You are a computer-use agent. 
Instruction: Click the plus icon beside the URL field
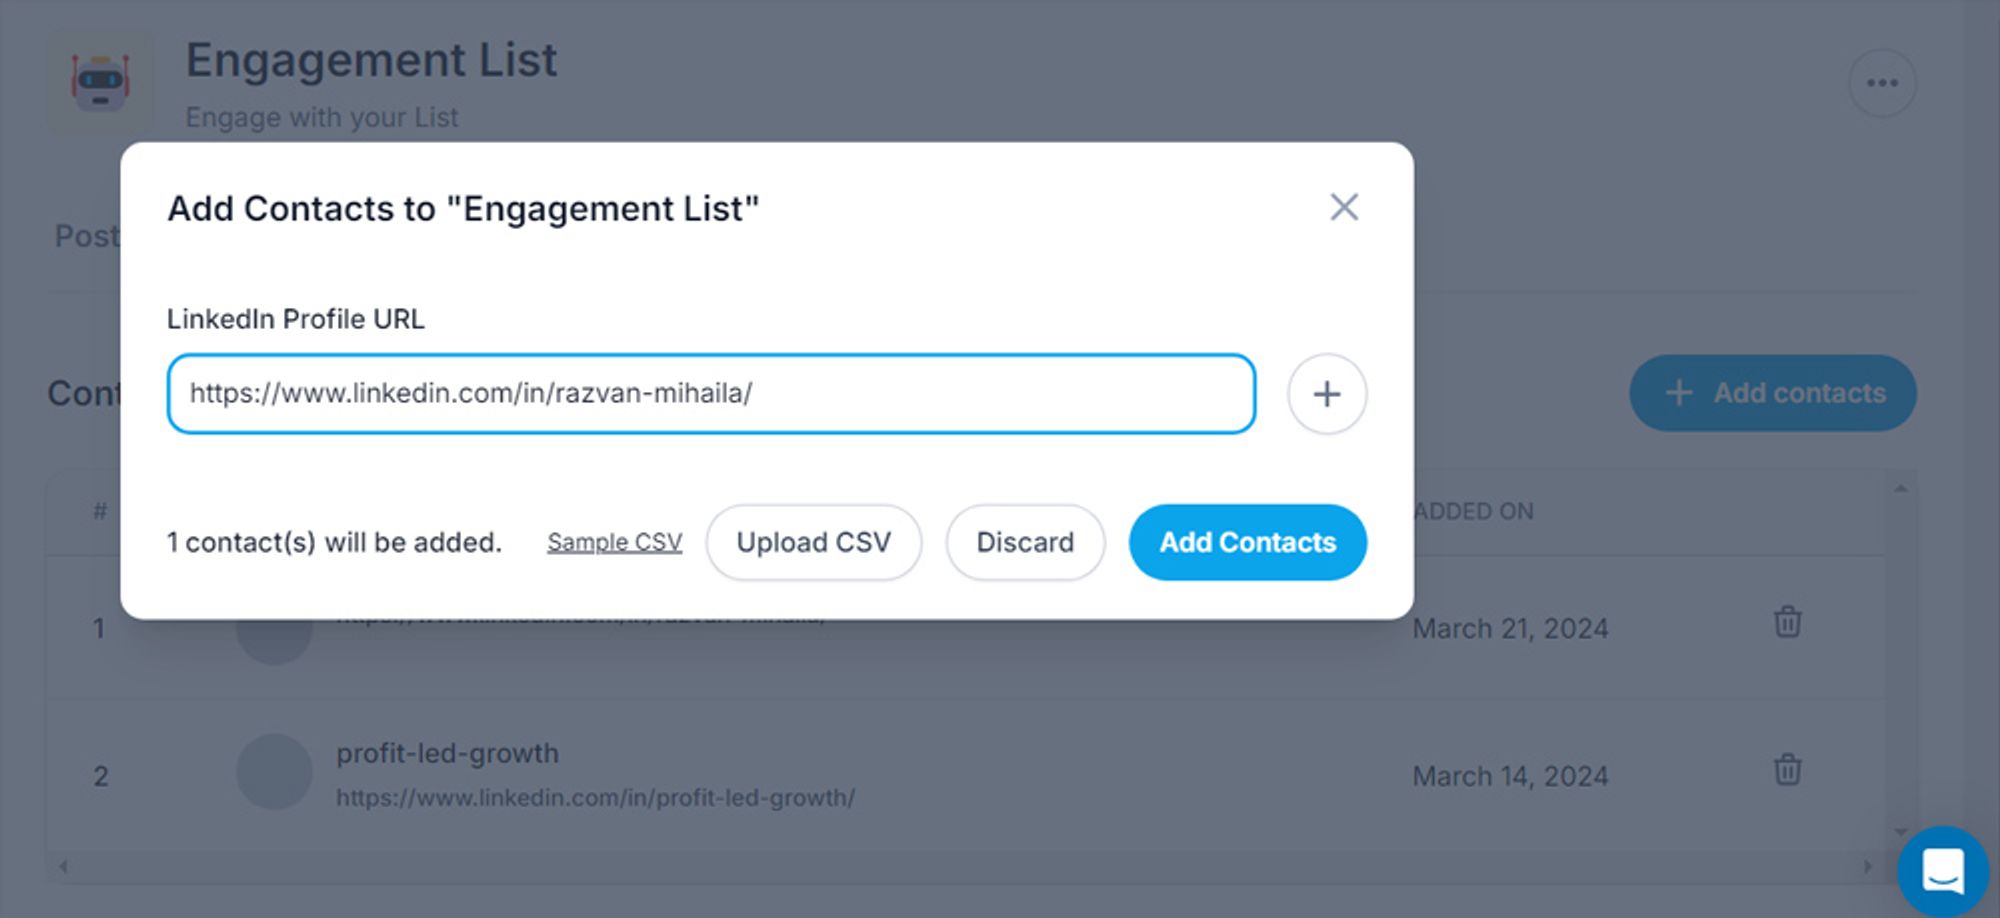[x=1327, y=394]
